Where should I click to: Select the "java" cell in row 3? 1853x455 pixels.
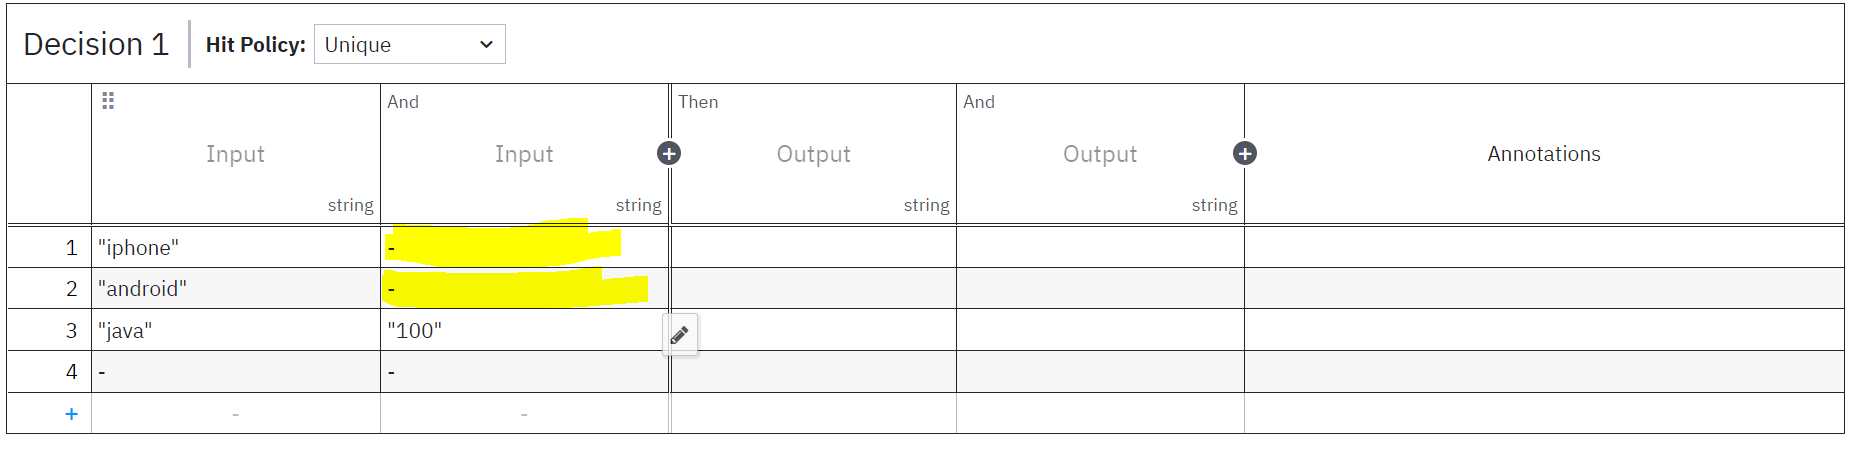pyautogui.click(x=235, y=331)
